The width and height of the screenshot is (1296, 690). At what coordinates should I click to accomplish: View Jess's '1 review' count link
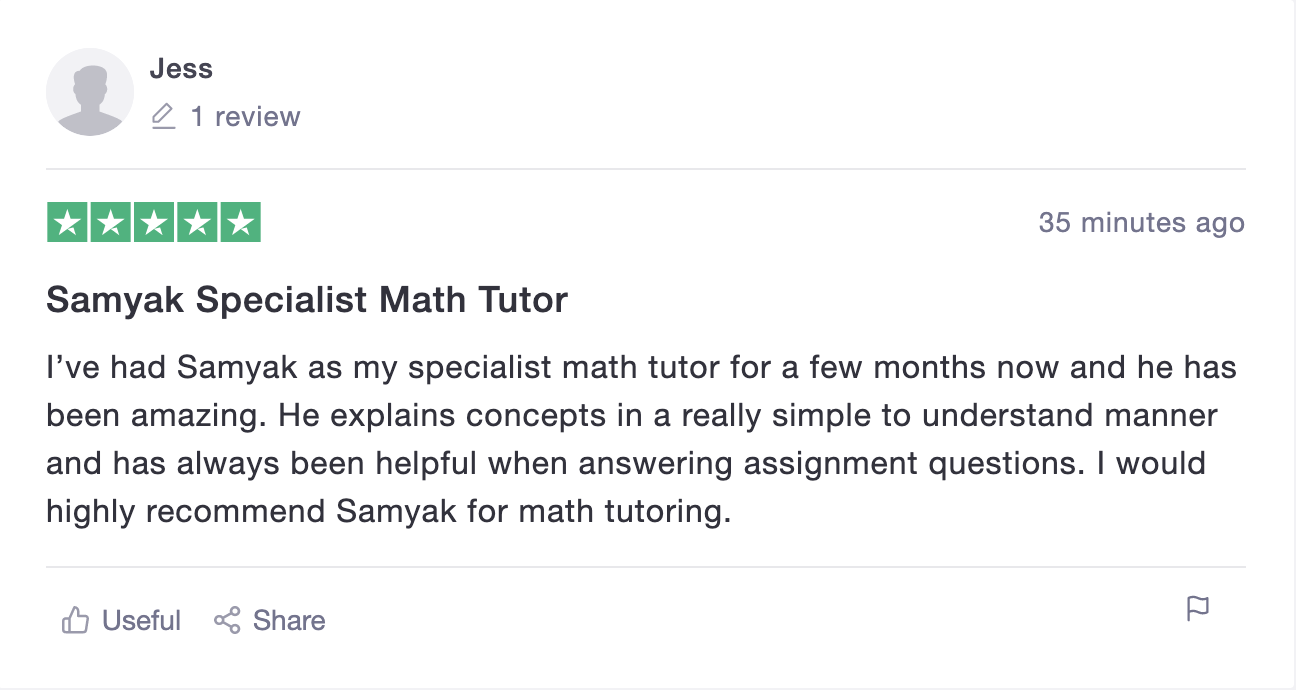pos(245,117)
